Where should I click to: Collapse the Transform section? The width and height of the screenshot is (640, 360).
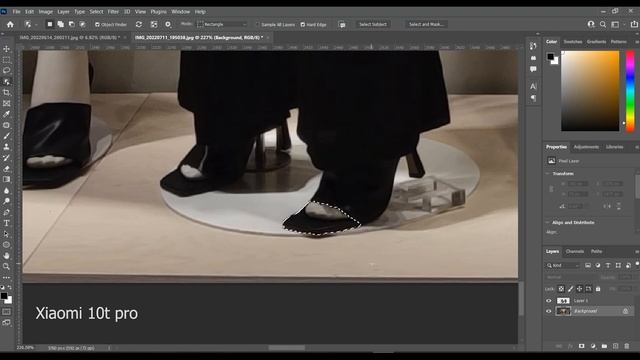coord(547,173)
